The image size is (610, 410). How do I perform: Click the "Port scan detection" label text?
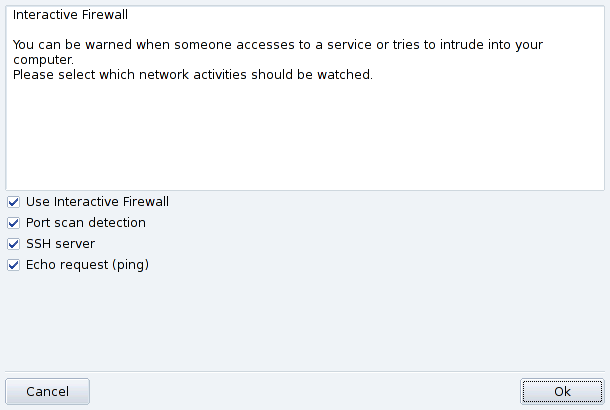pyautogui.click(x=86, y=223)
